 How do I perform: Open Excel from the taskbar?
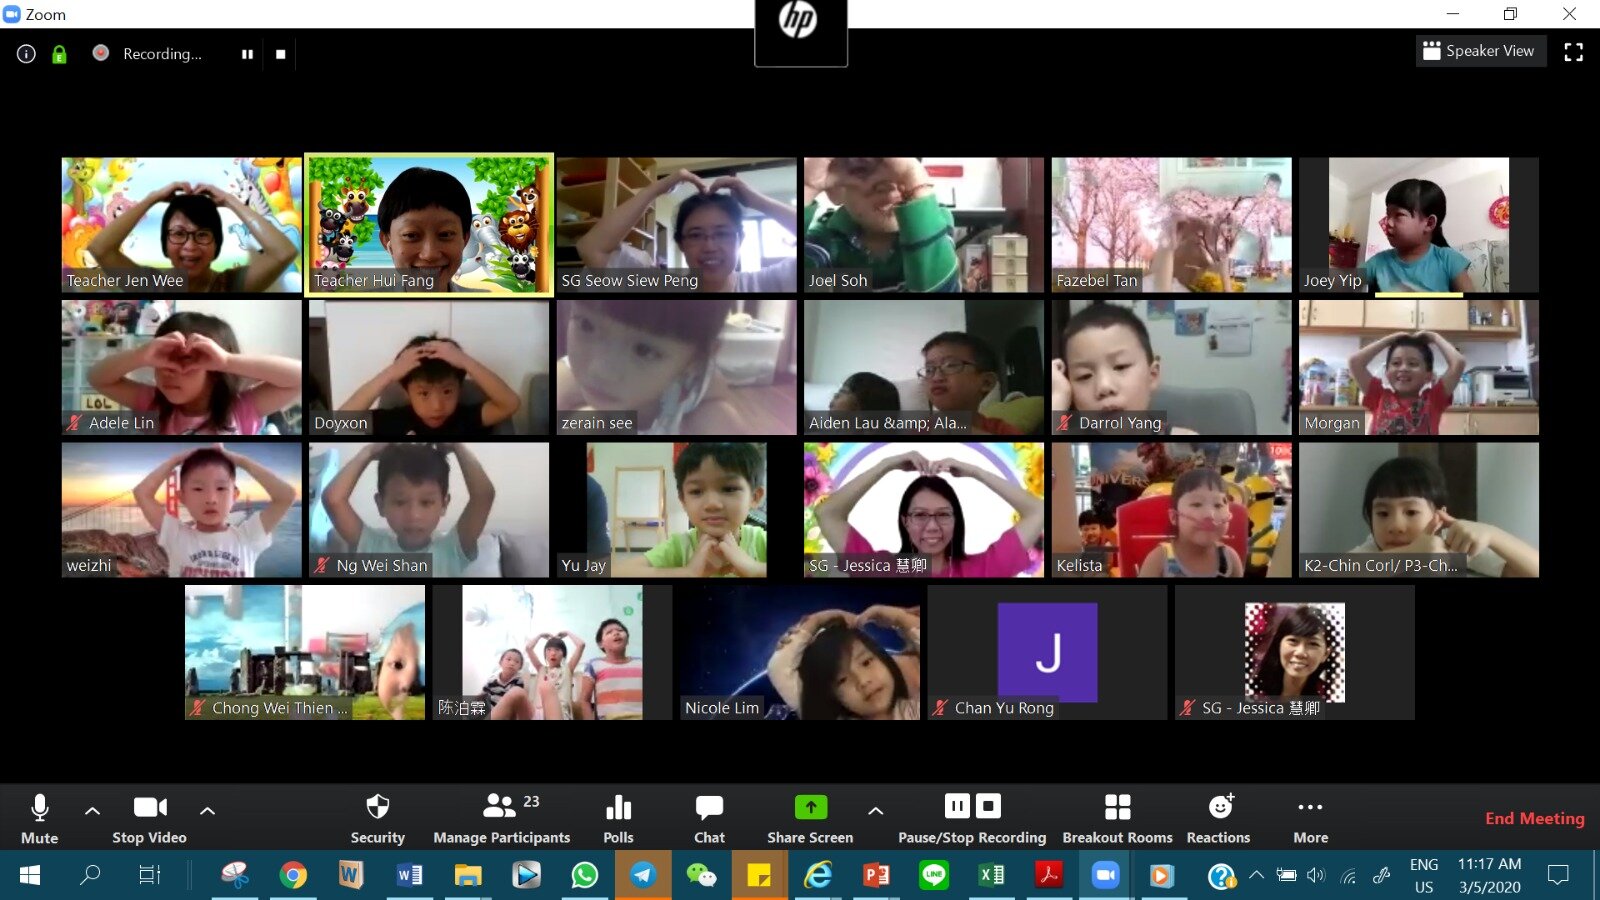tap(992, 875)
